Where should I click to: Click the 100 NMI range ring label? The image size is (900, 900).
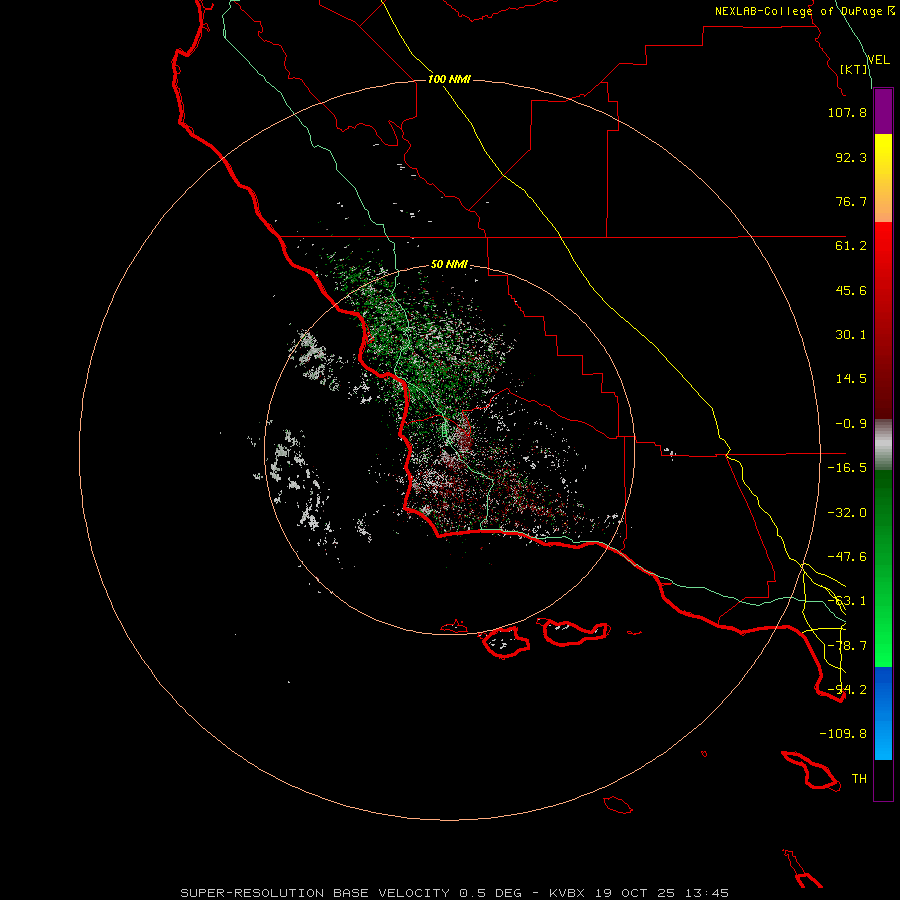pyautogui.click(x=449, y=79)
